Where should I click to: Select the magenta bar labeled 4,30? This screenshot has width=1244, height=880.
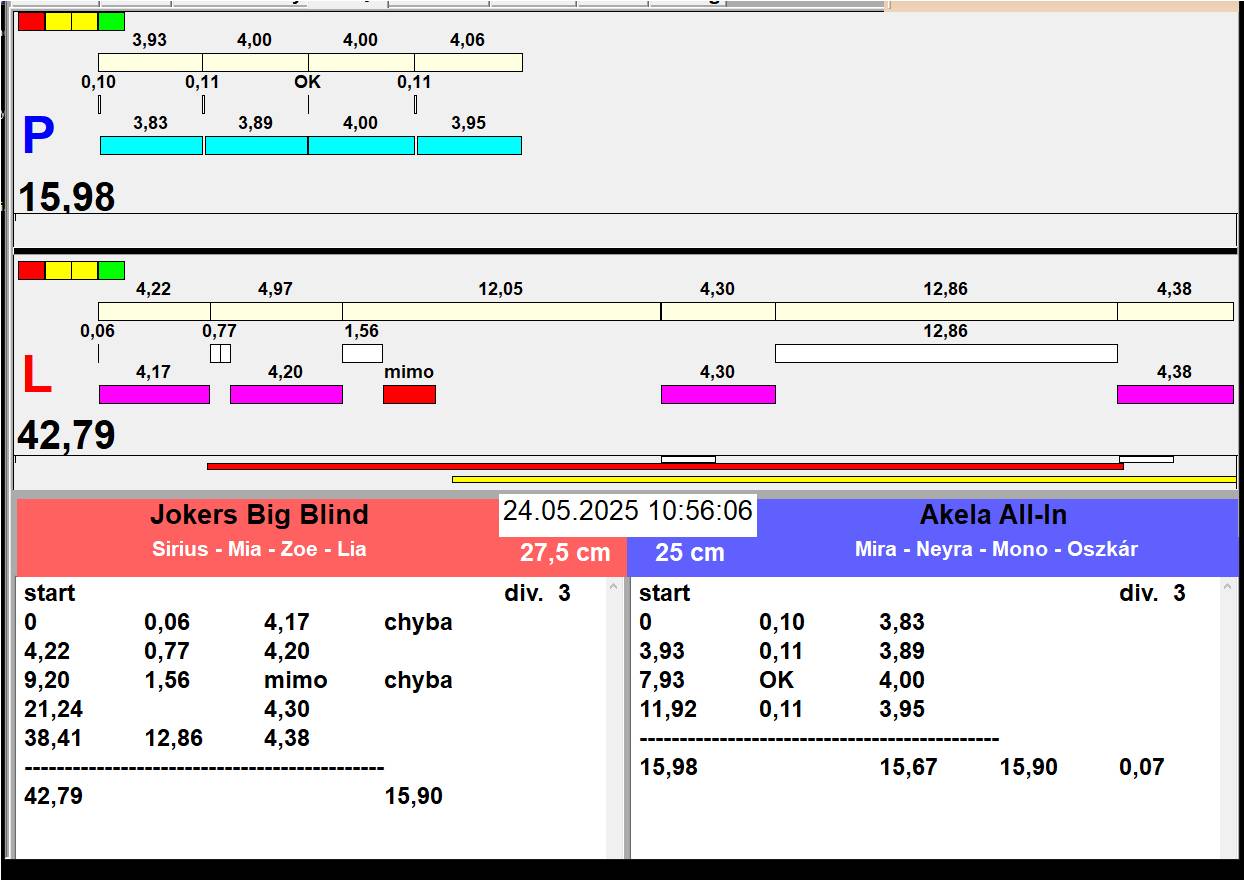coord(718,394)
